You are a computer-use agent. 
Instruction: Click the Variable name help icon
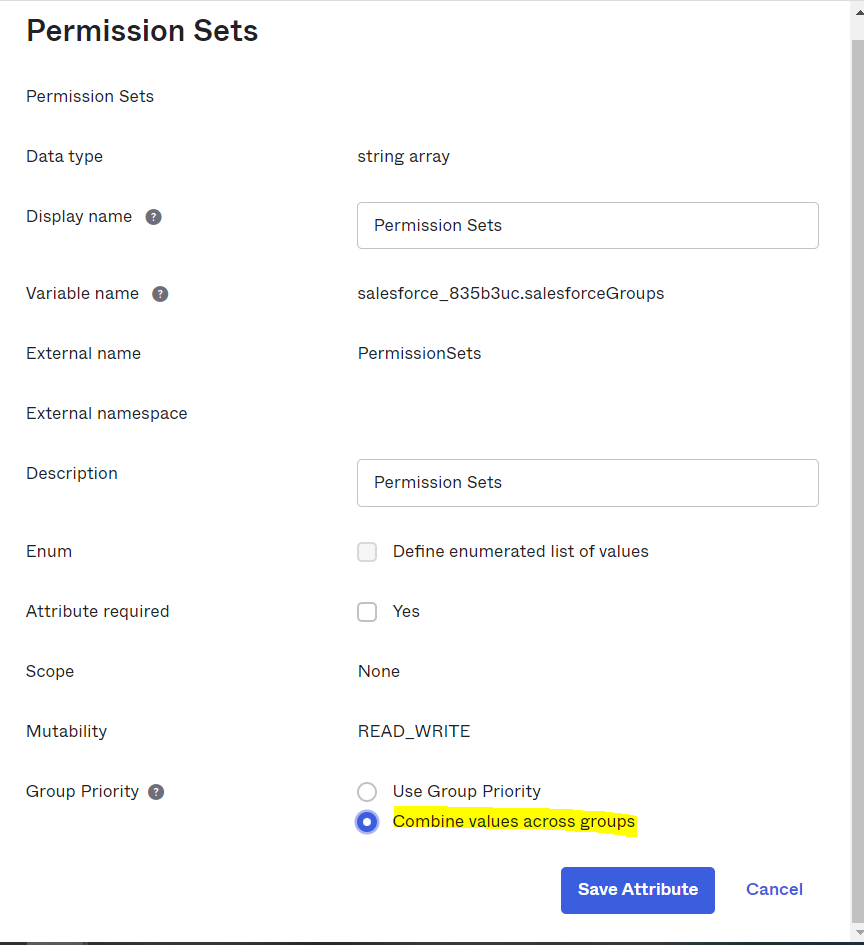point(160,294)
